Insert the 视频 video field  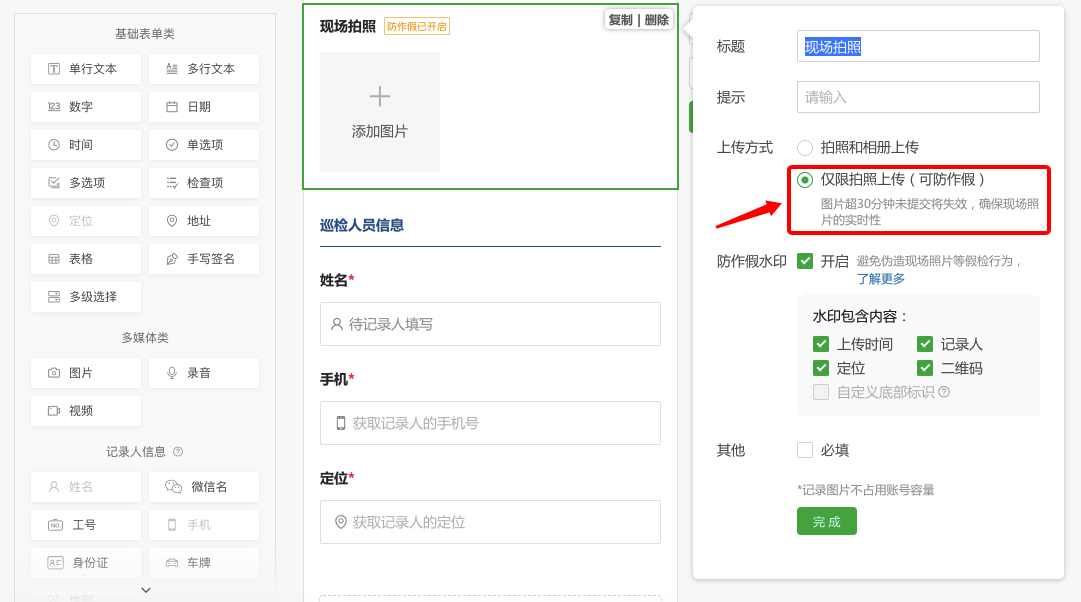(86, 411)
